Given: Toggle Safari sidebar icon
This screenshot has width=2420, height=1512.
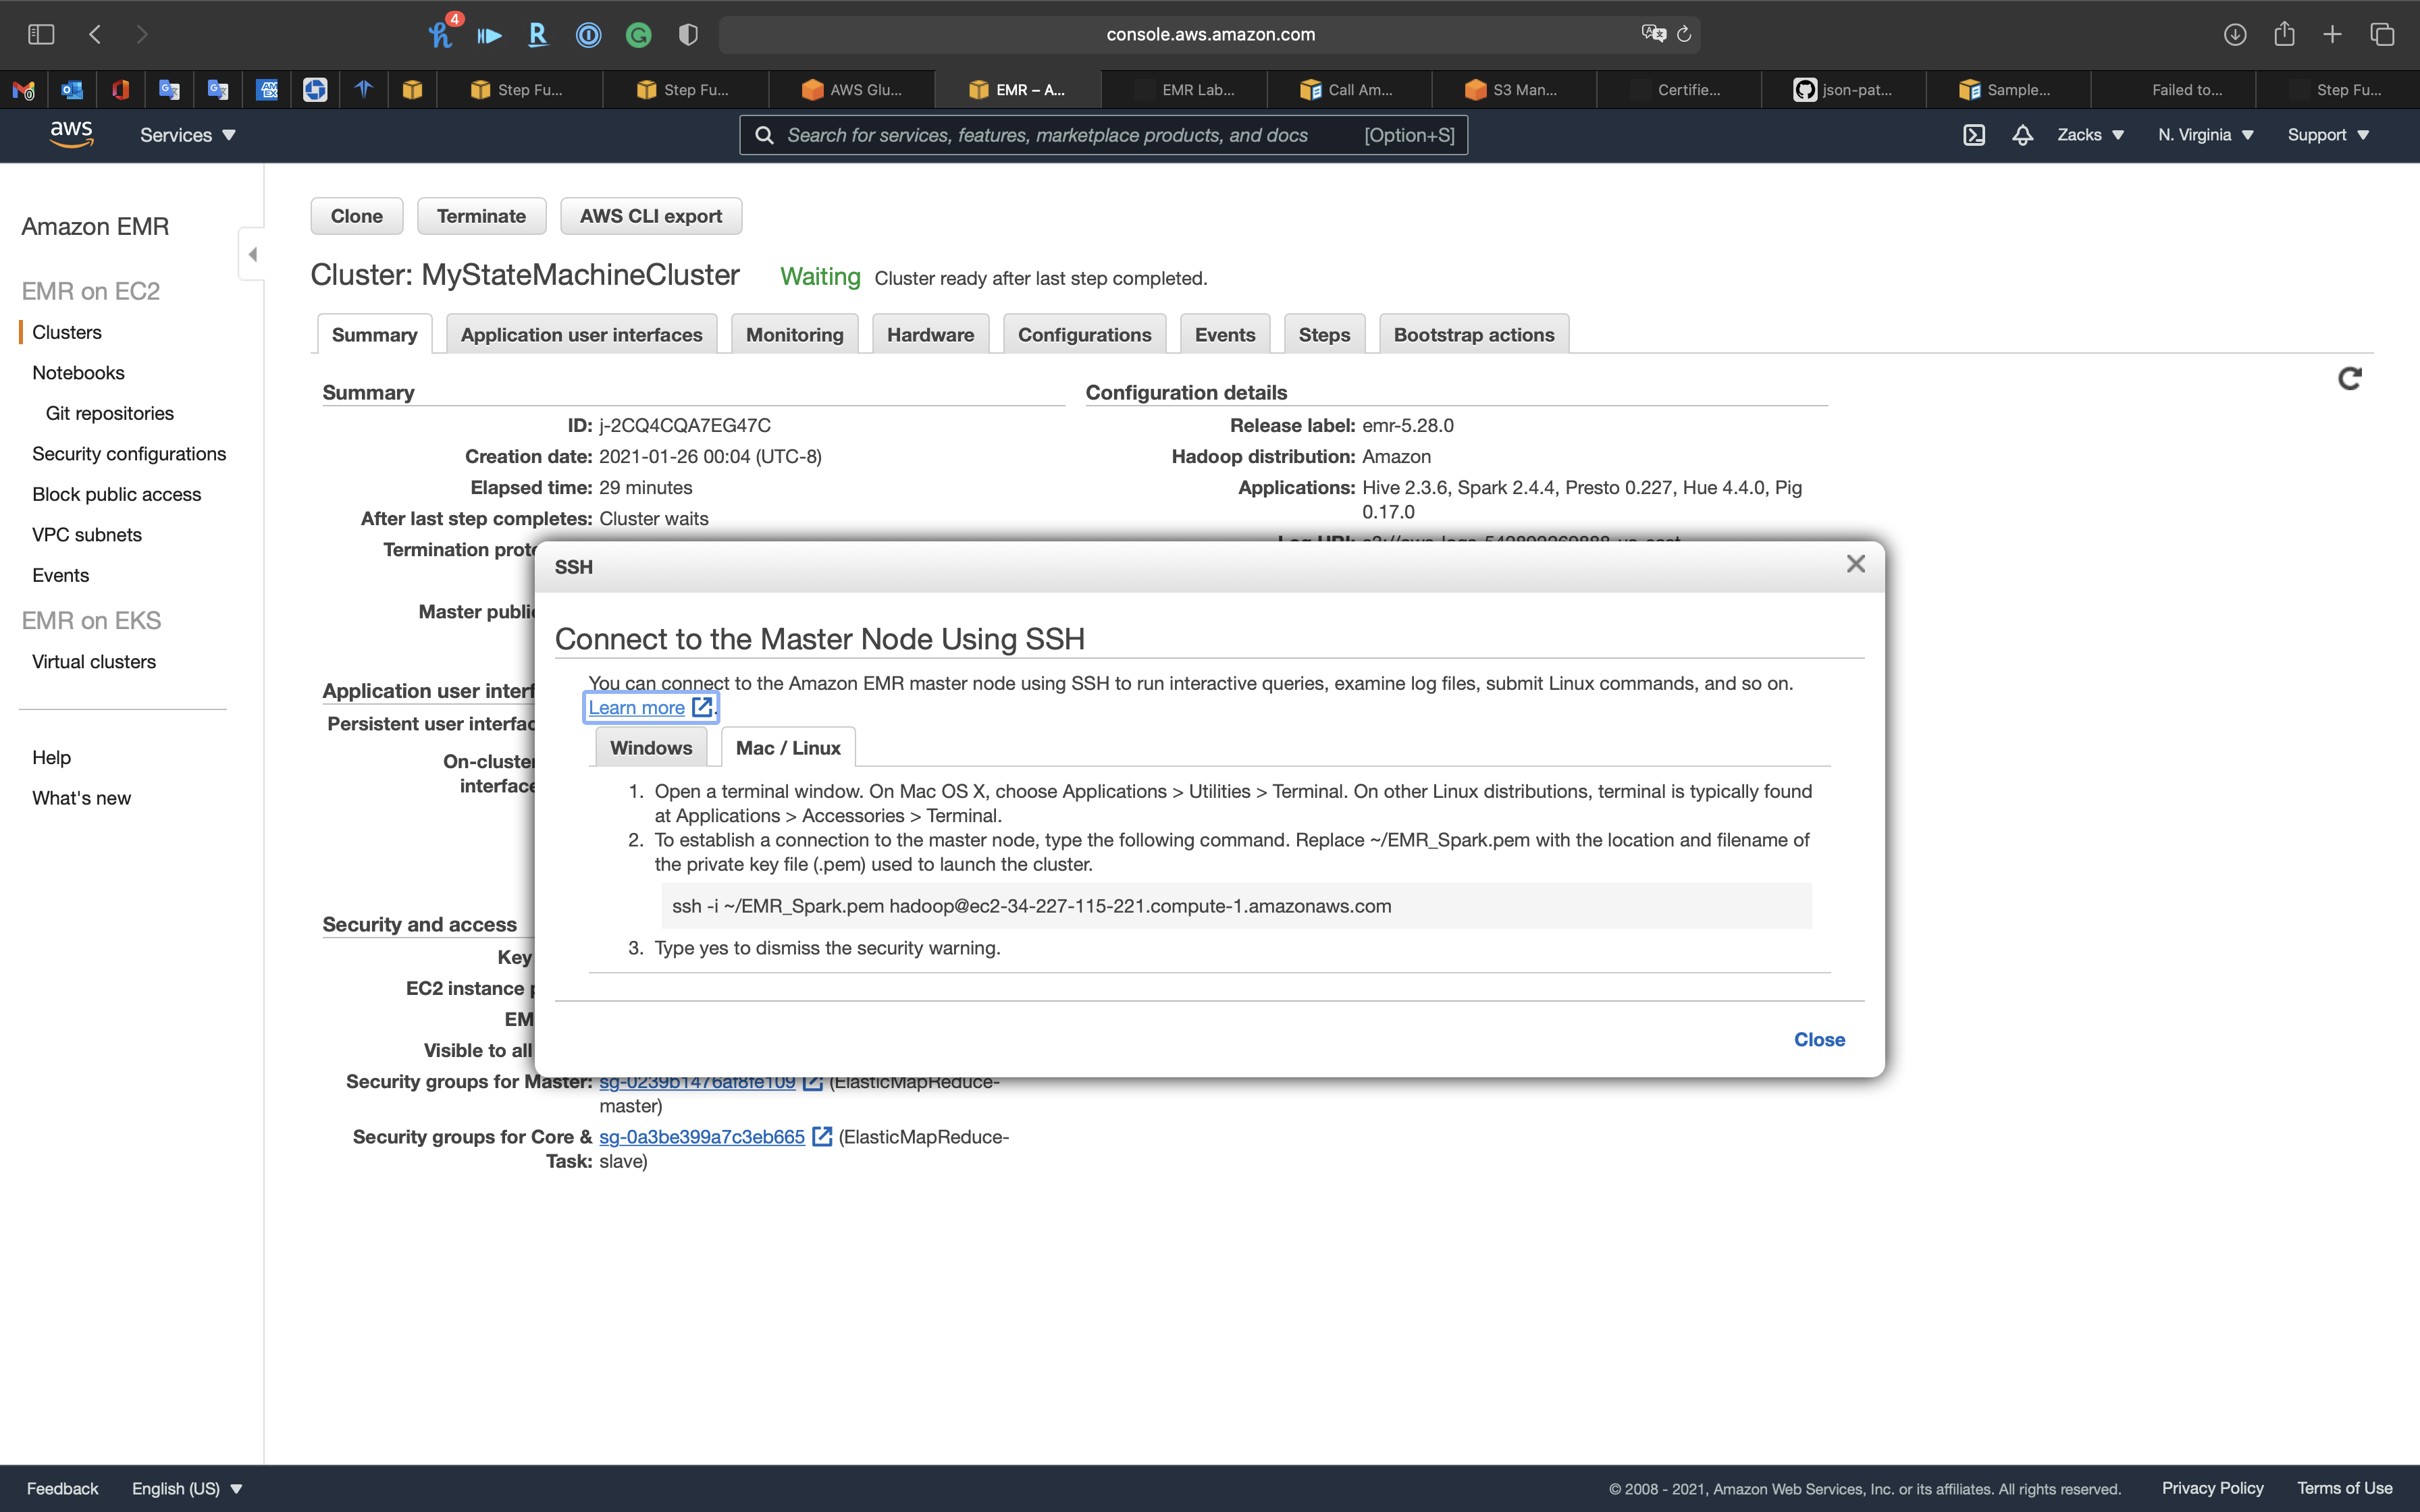Looking at the screenshot, I should (41, 34).
